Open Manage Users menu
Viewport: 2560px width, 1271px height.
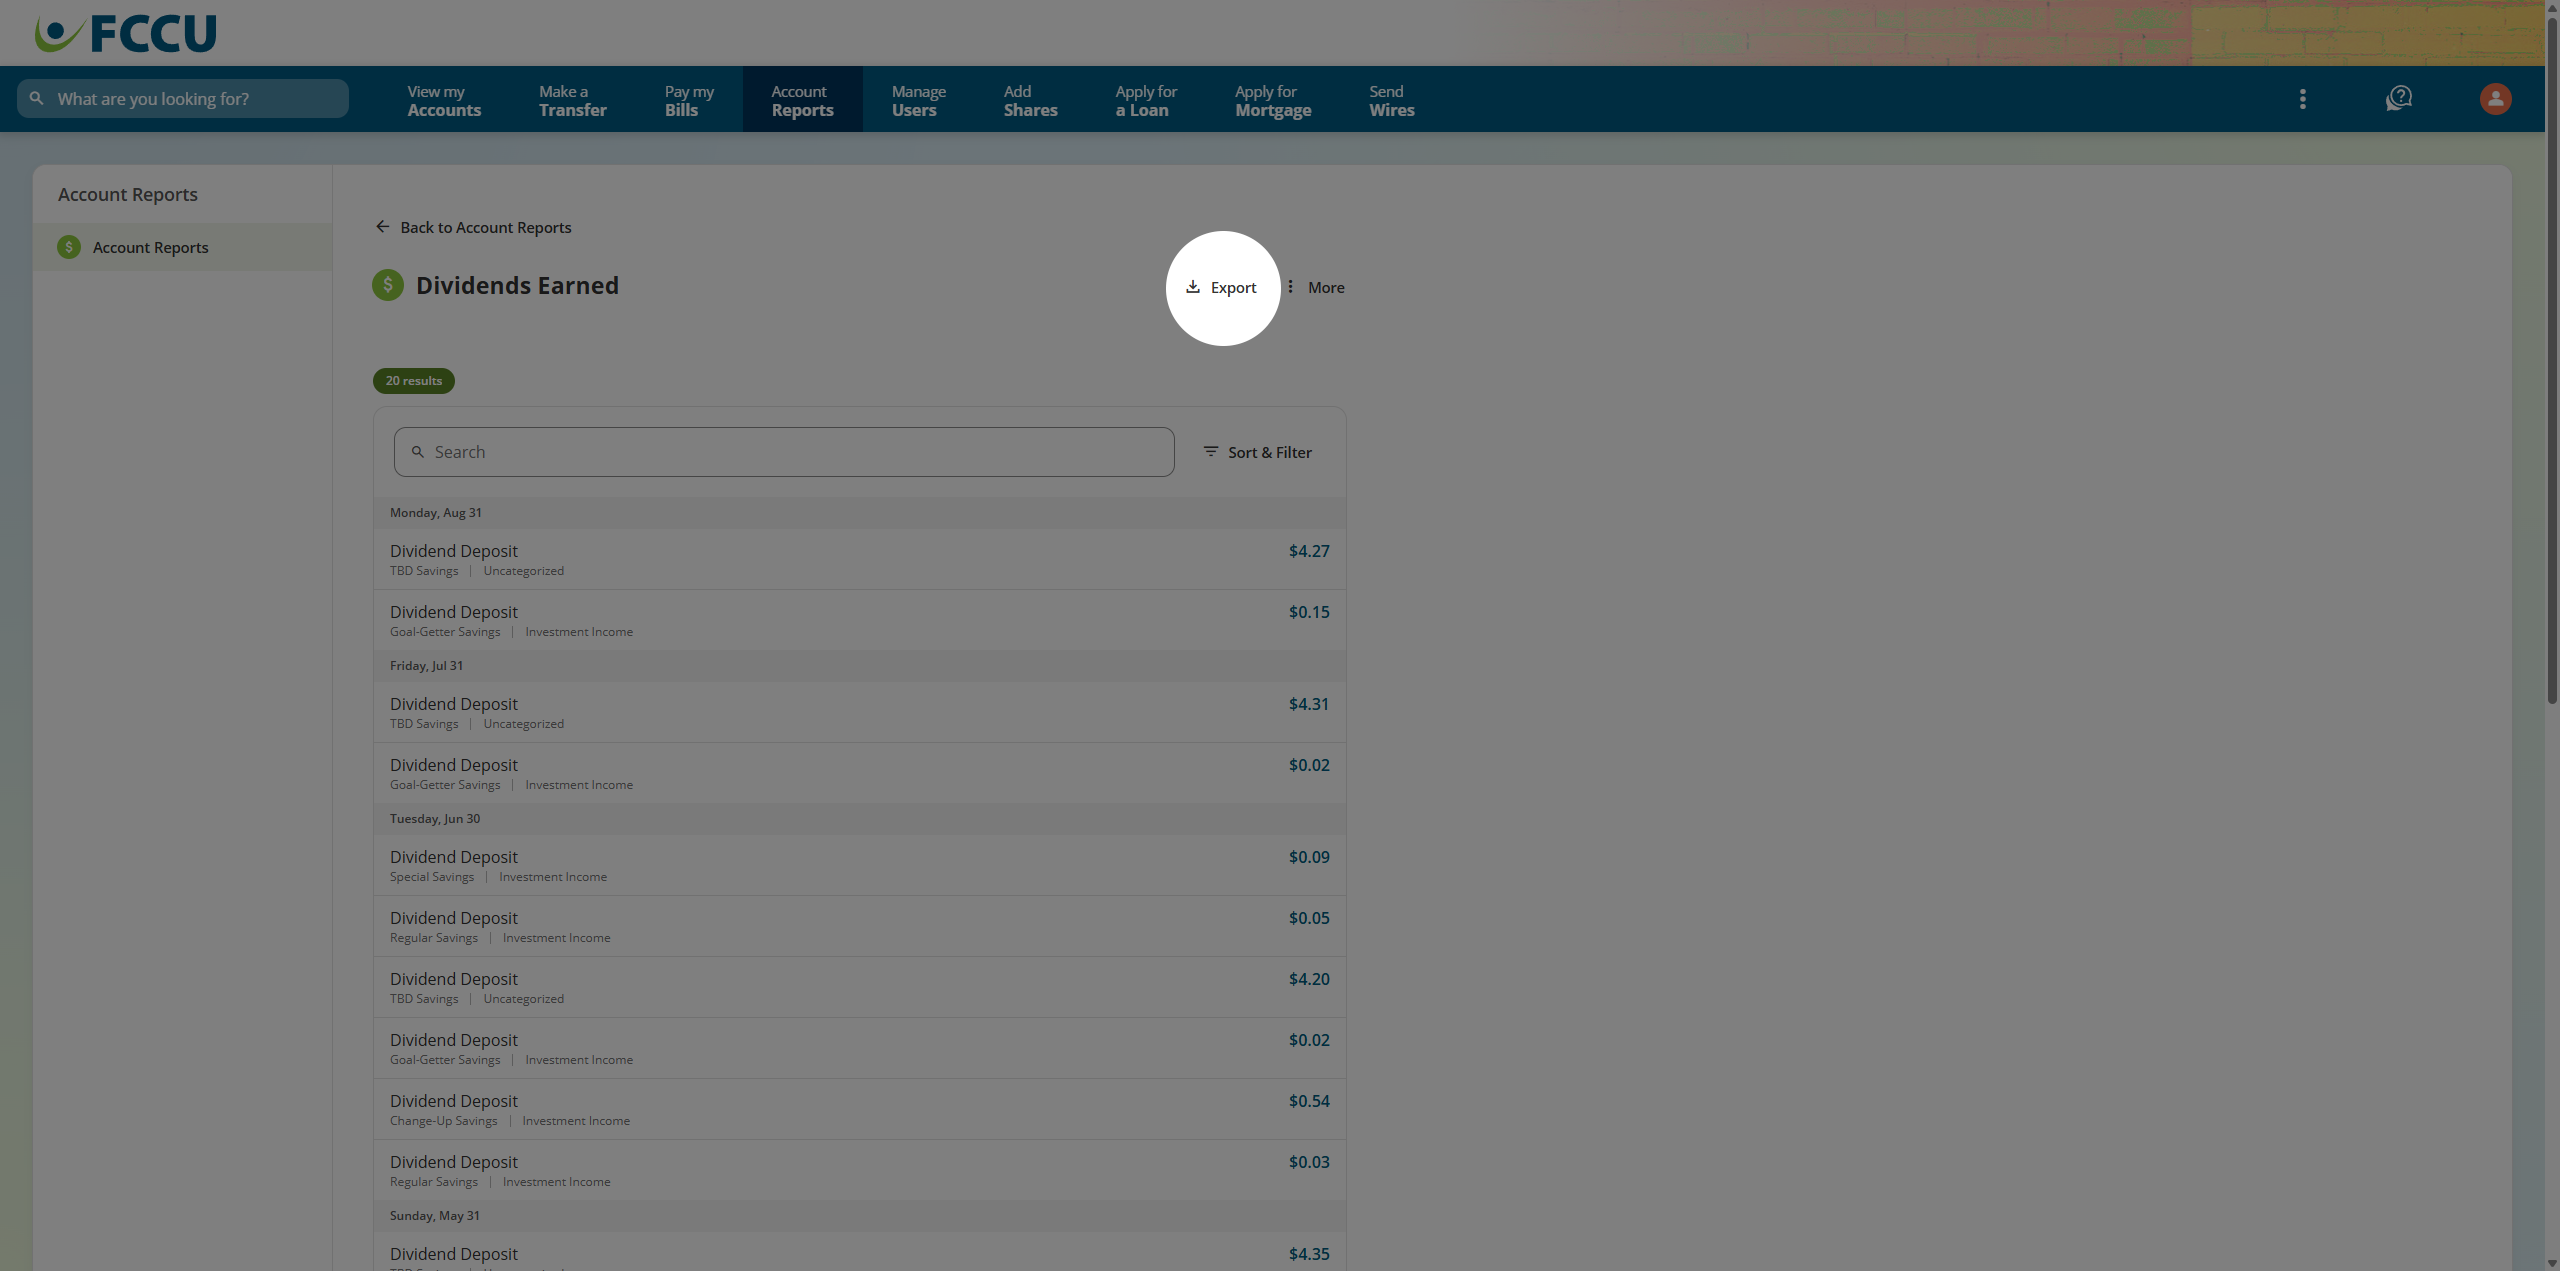(918, 100)
